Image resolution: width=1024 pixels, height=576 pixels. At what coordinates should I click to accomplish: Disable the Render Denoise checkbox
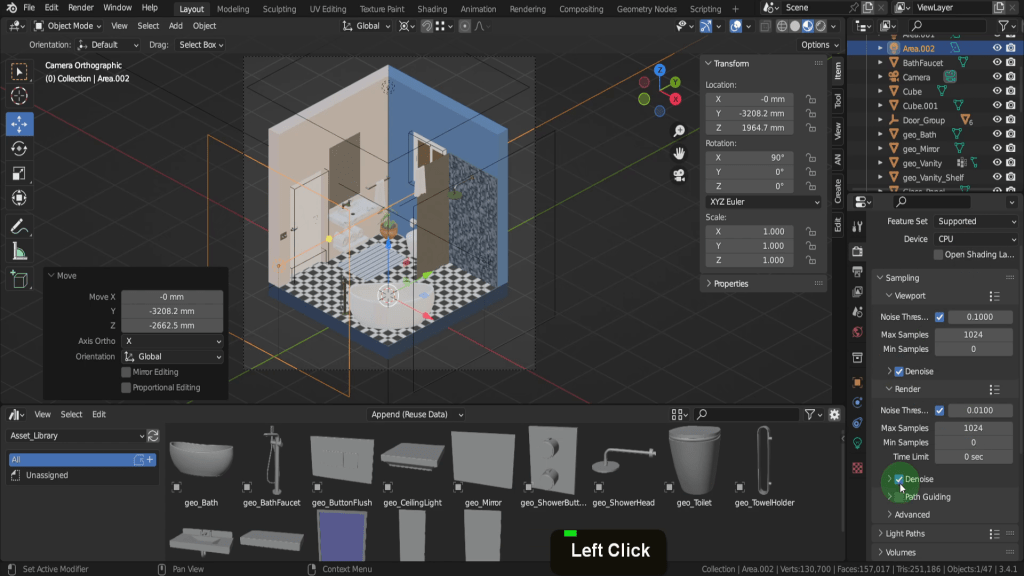pos(899,480)
